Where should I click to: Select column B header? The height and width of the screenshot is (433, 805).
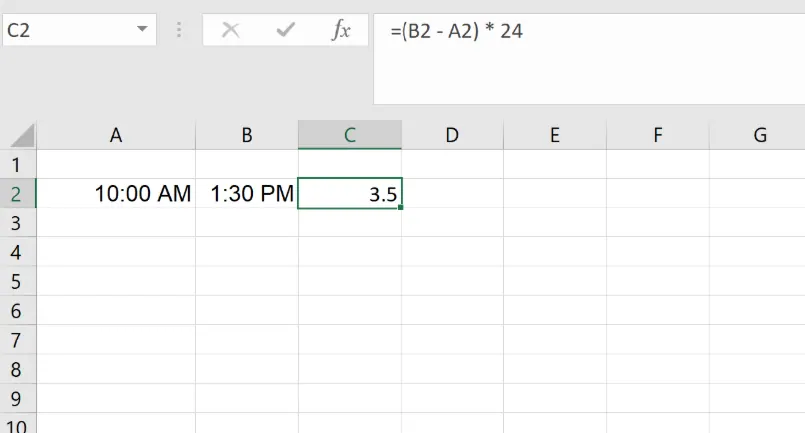click(x=246, y=135)
